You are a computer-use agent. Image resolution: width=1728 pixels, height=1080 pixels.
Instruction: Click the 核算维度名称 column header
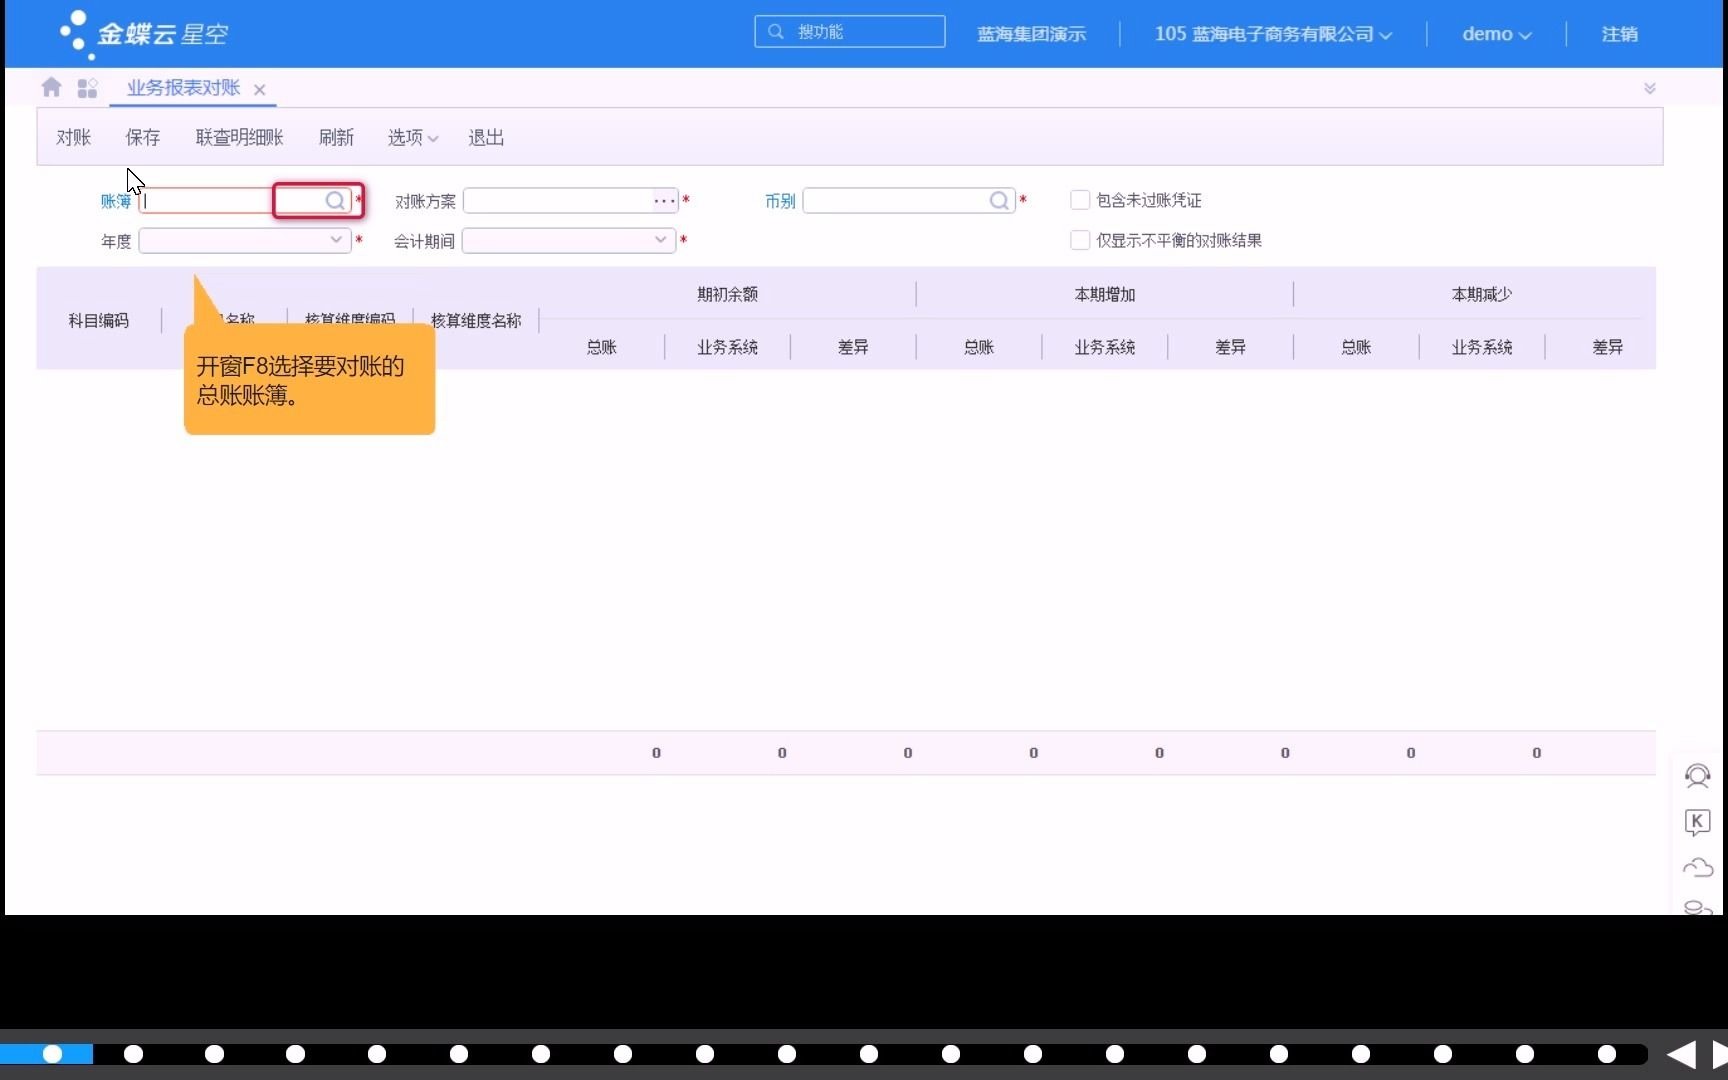(476, 321)
